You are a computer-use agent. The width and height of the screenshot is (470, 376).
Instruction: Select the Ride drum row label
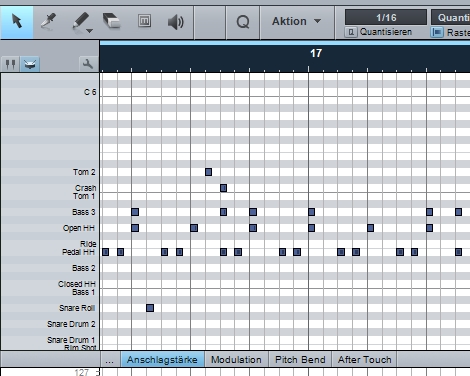coord(88,244)
